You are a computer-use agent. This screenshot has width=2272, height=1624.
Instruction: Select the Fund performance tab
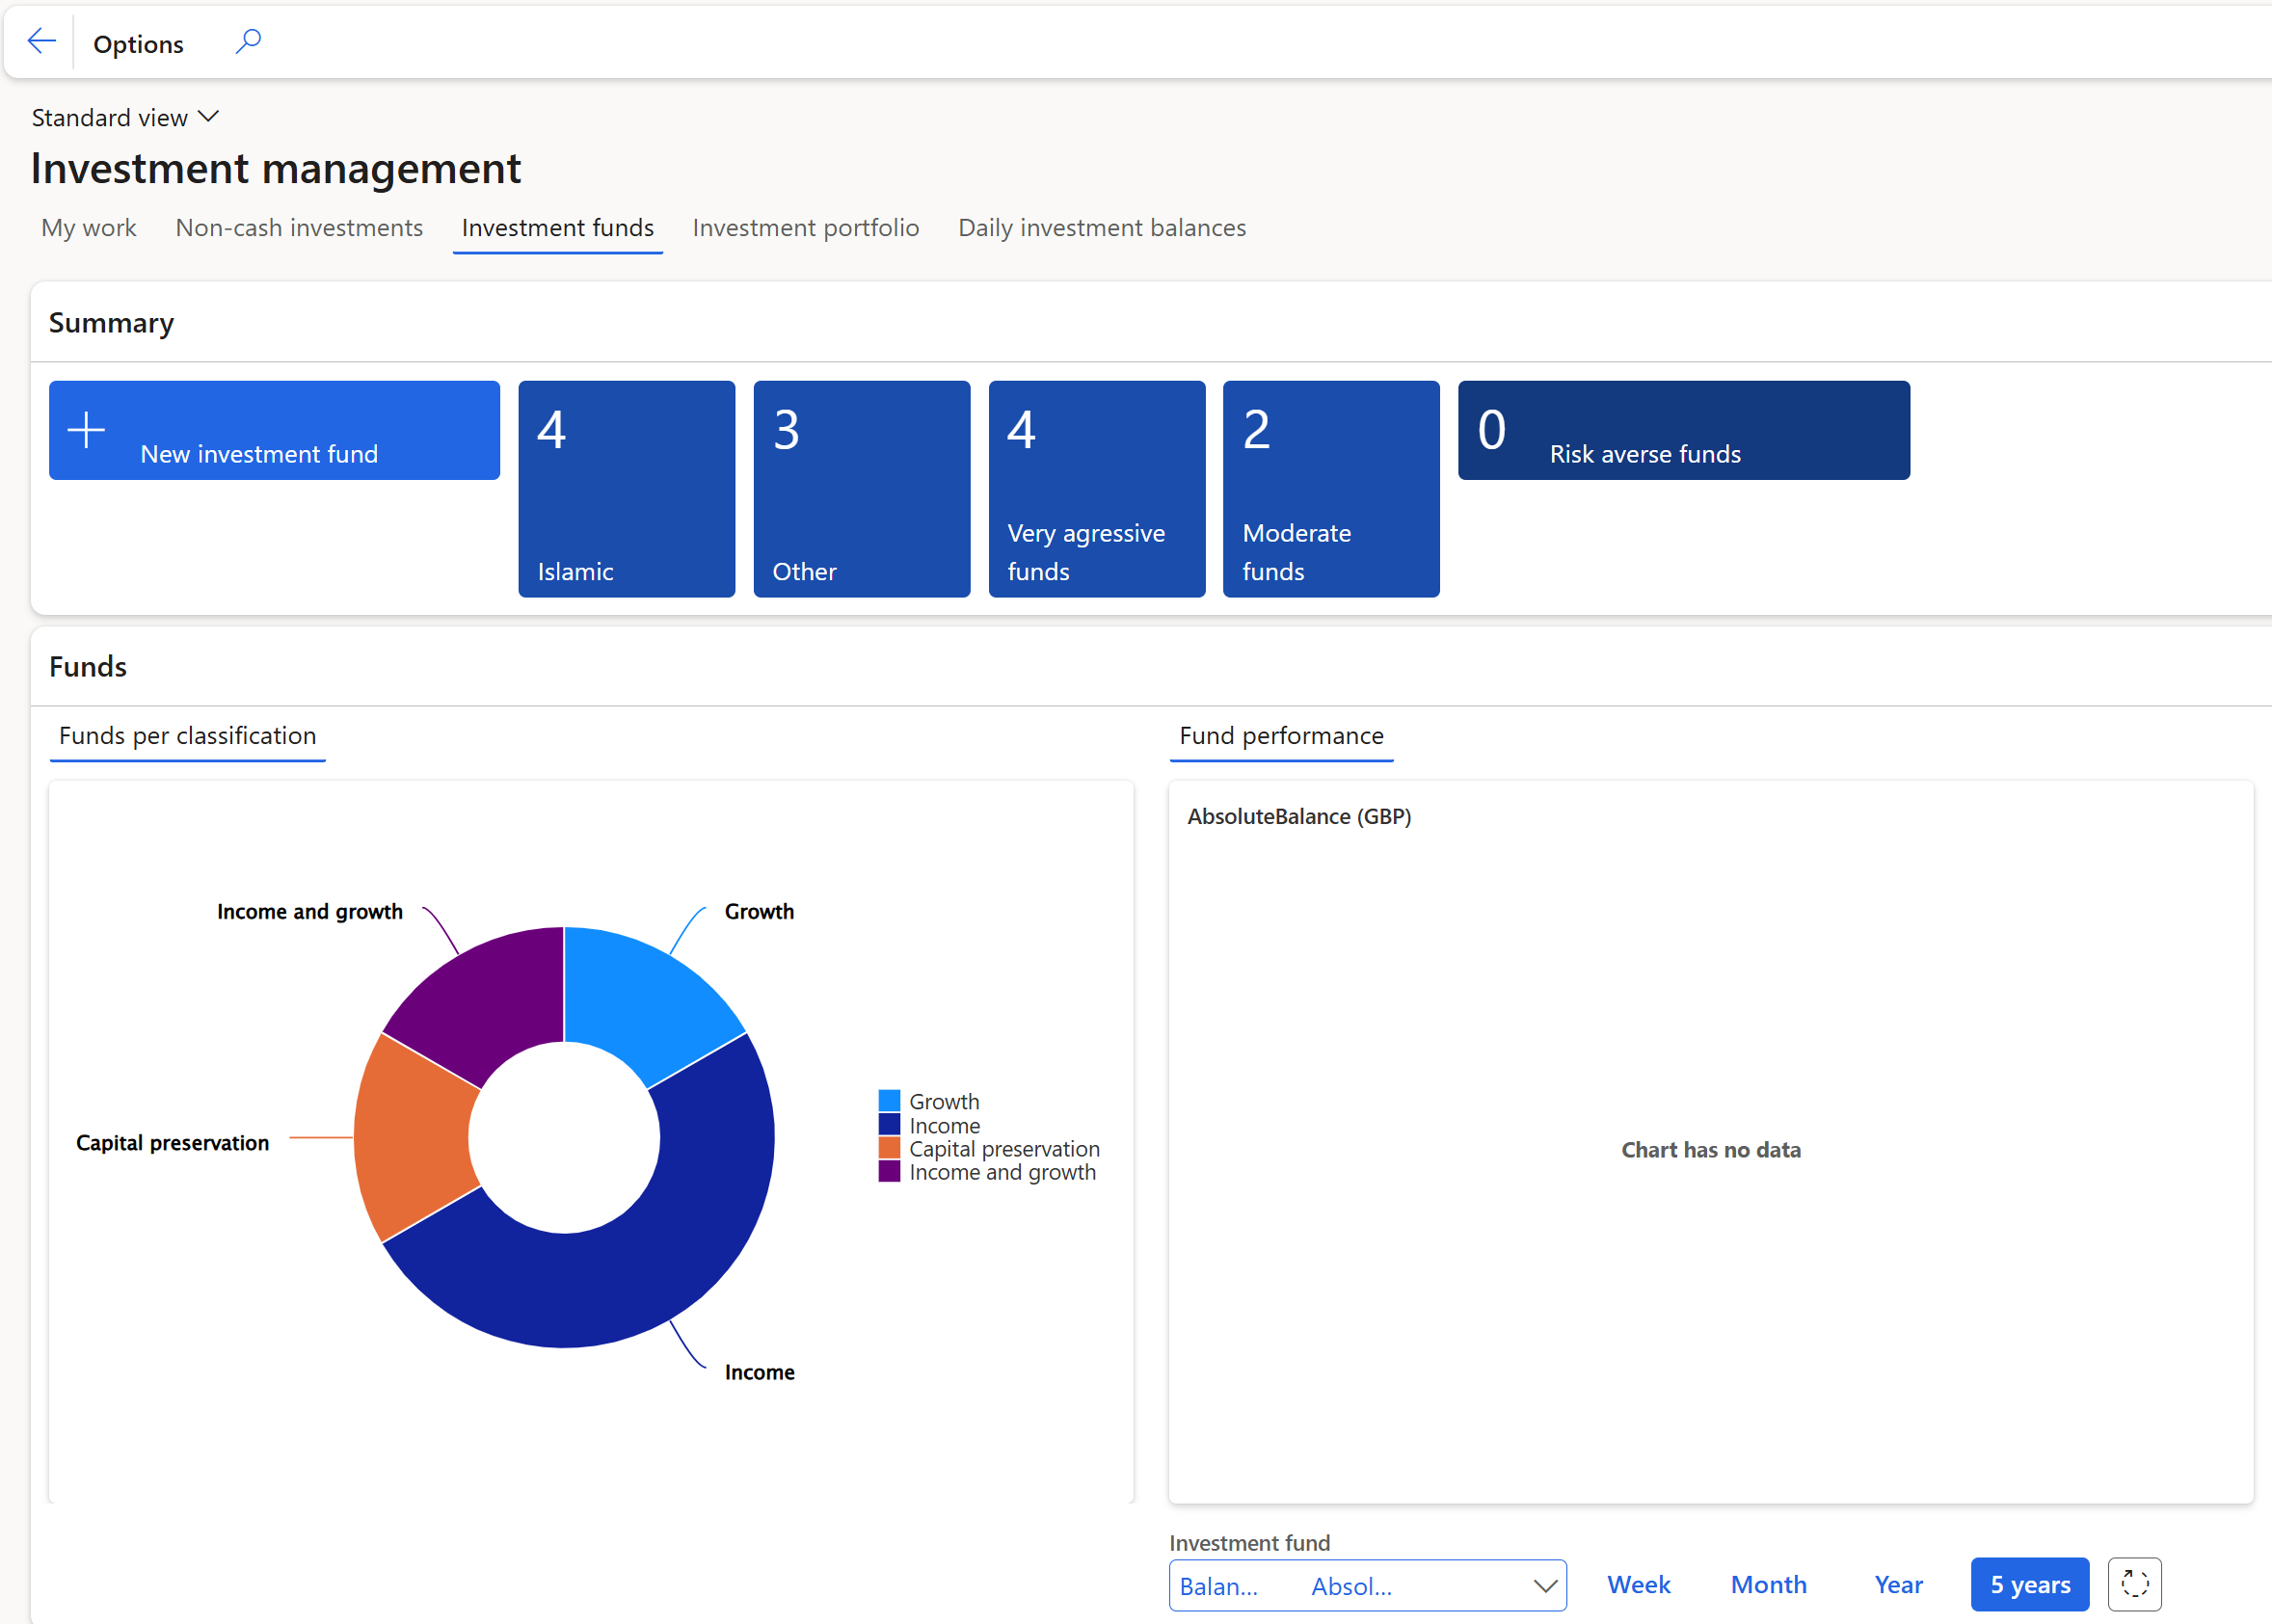(x=1281, y=736)
